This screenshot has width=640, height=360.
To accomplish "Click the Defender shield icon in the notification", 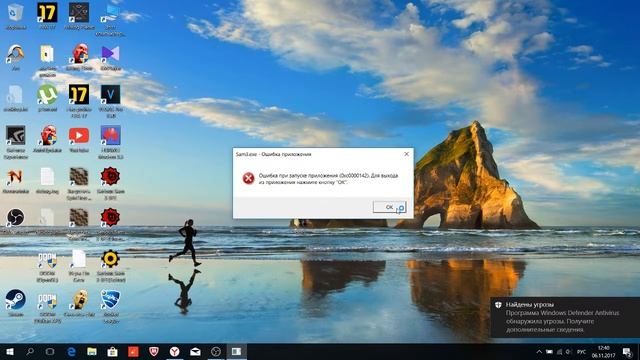I will [498, 305].
